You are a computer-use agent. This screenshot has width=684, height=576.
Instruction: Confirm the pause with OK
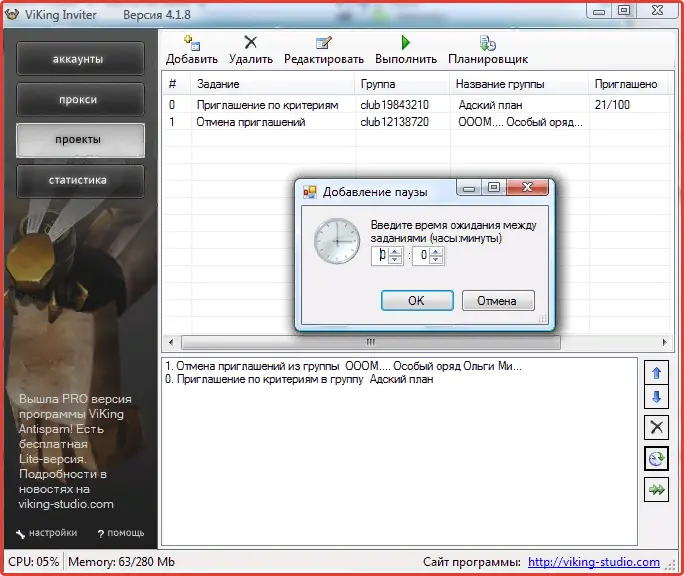417,300
